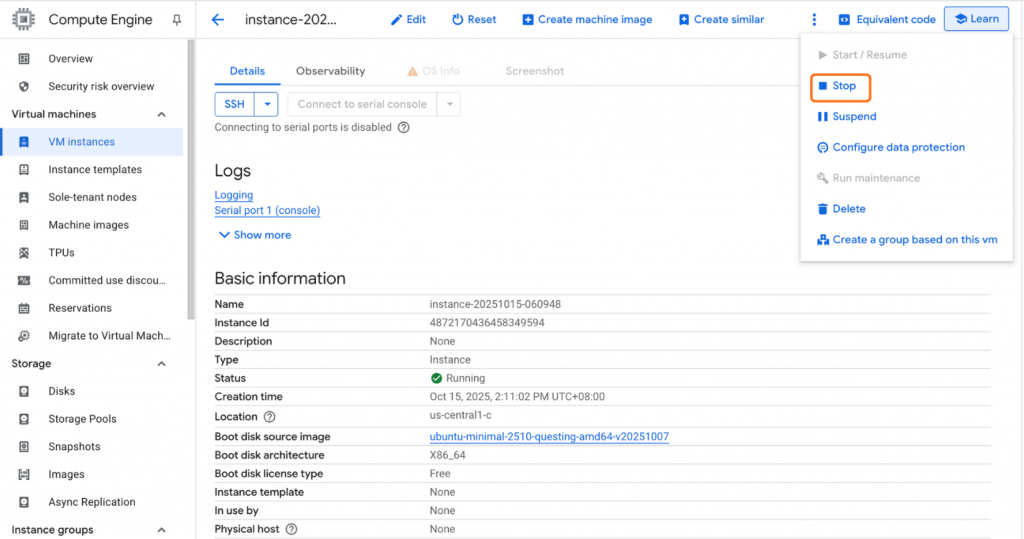Select Run maintenance menu item
The image size is (1024, 539).
pyautogui.click(x=869, y=178)
